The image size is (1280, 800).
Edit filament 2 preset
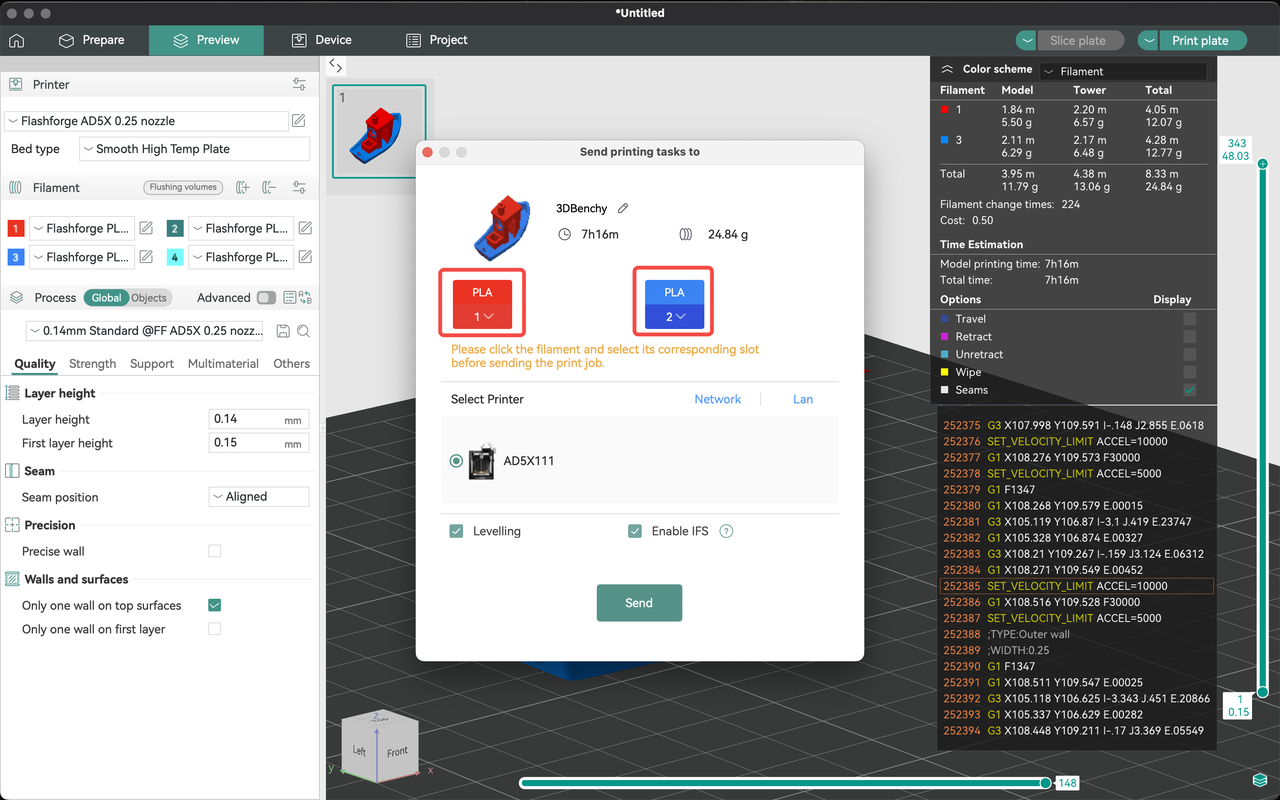pos(305,228)
